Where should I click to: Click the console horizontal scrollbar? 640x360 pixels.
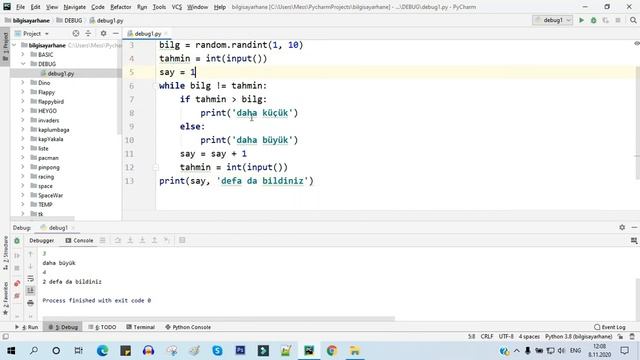[x=218, y=318]
